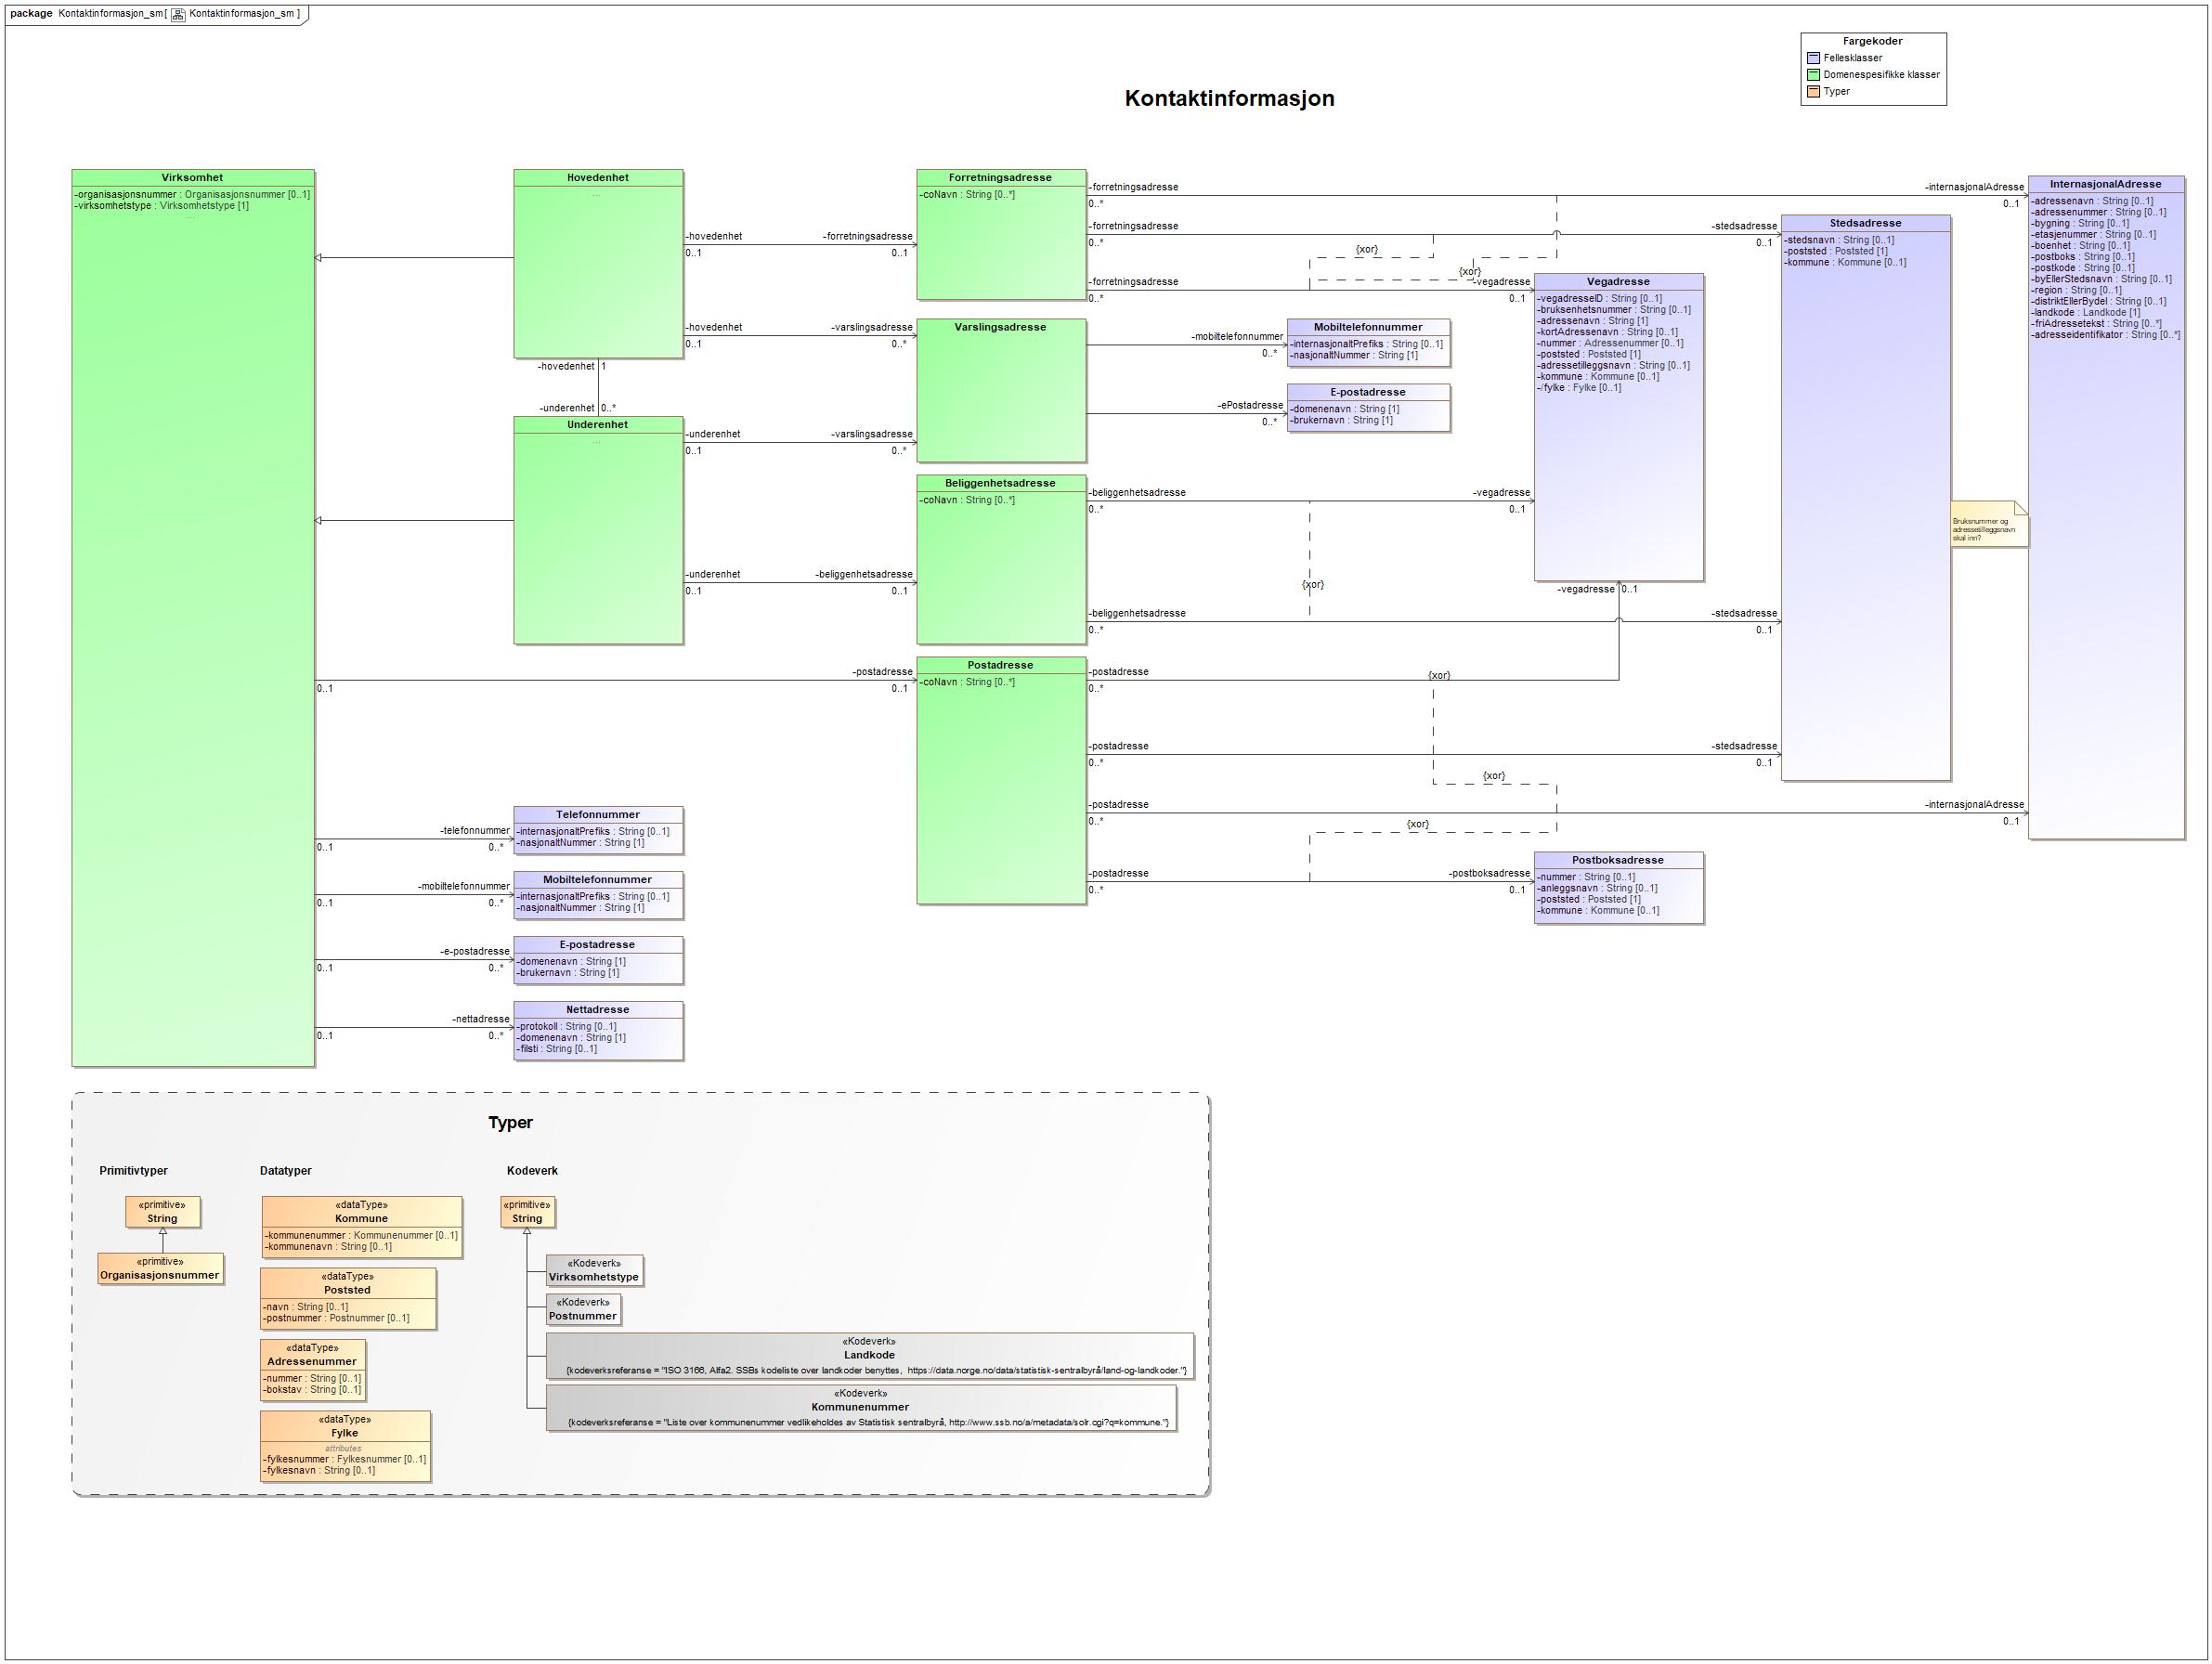The width and height of the screenshot is (2212, 1664).
Task: Click the telefonnummer role label on Virksomhet association
Action: (475, 831)
